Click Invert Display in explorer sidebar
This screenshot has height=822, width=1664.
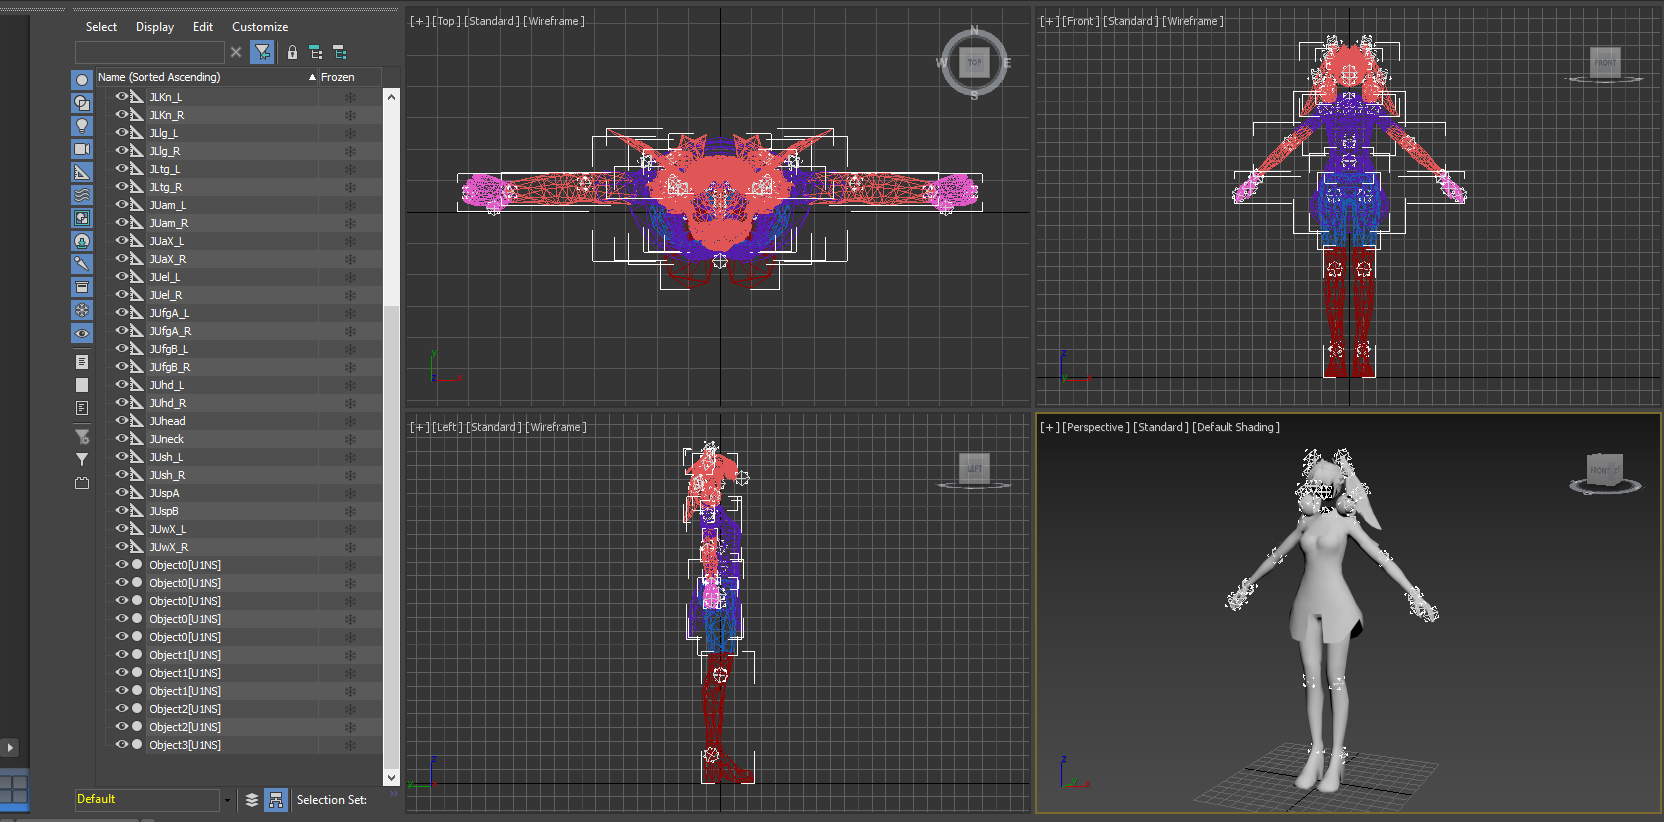(82, 408)
